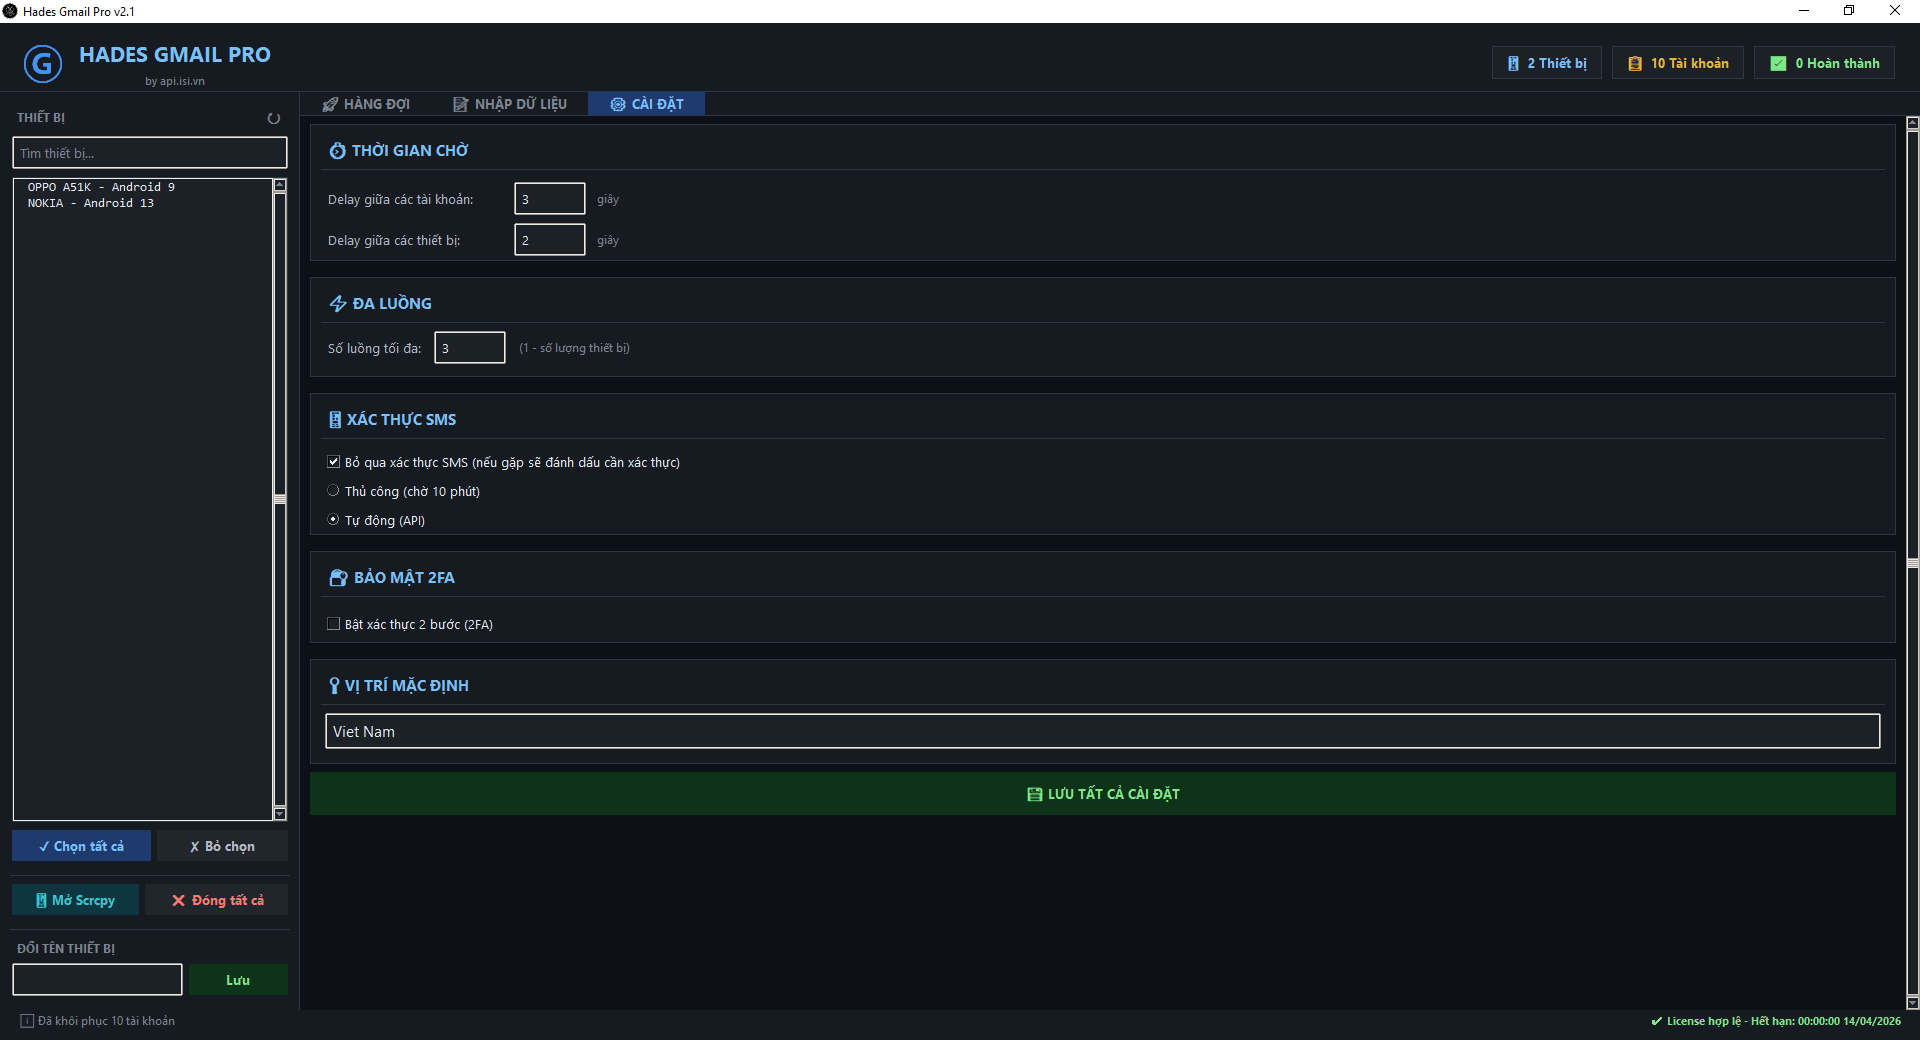Select all devices with Chọn tất cả
Image resolution: width=1920 pixels, height=1040 pixels.
[x=81, y=846]
